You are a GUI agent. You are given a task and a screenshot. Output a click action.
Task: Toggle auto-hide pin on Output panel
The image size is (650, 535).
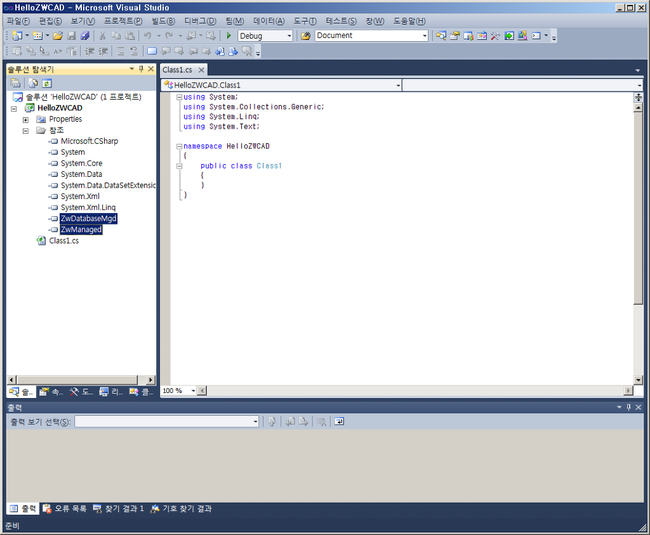click(628, 407)
